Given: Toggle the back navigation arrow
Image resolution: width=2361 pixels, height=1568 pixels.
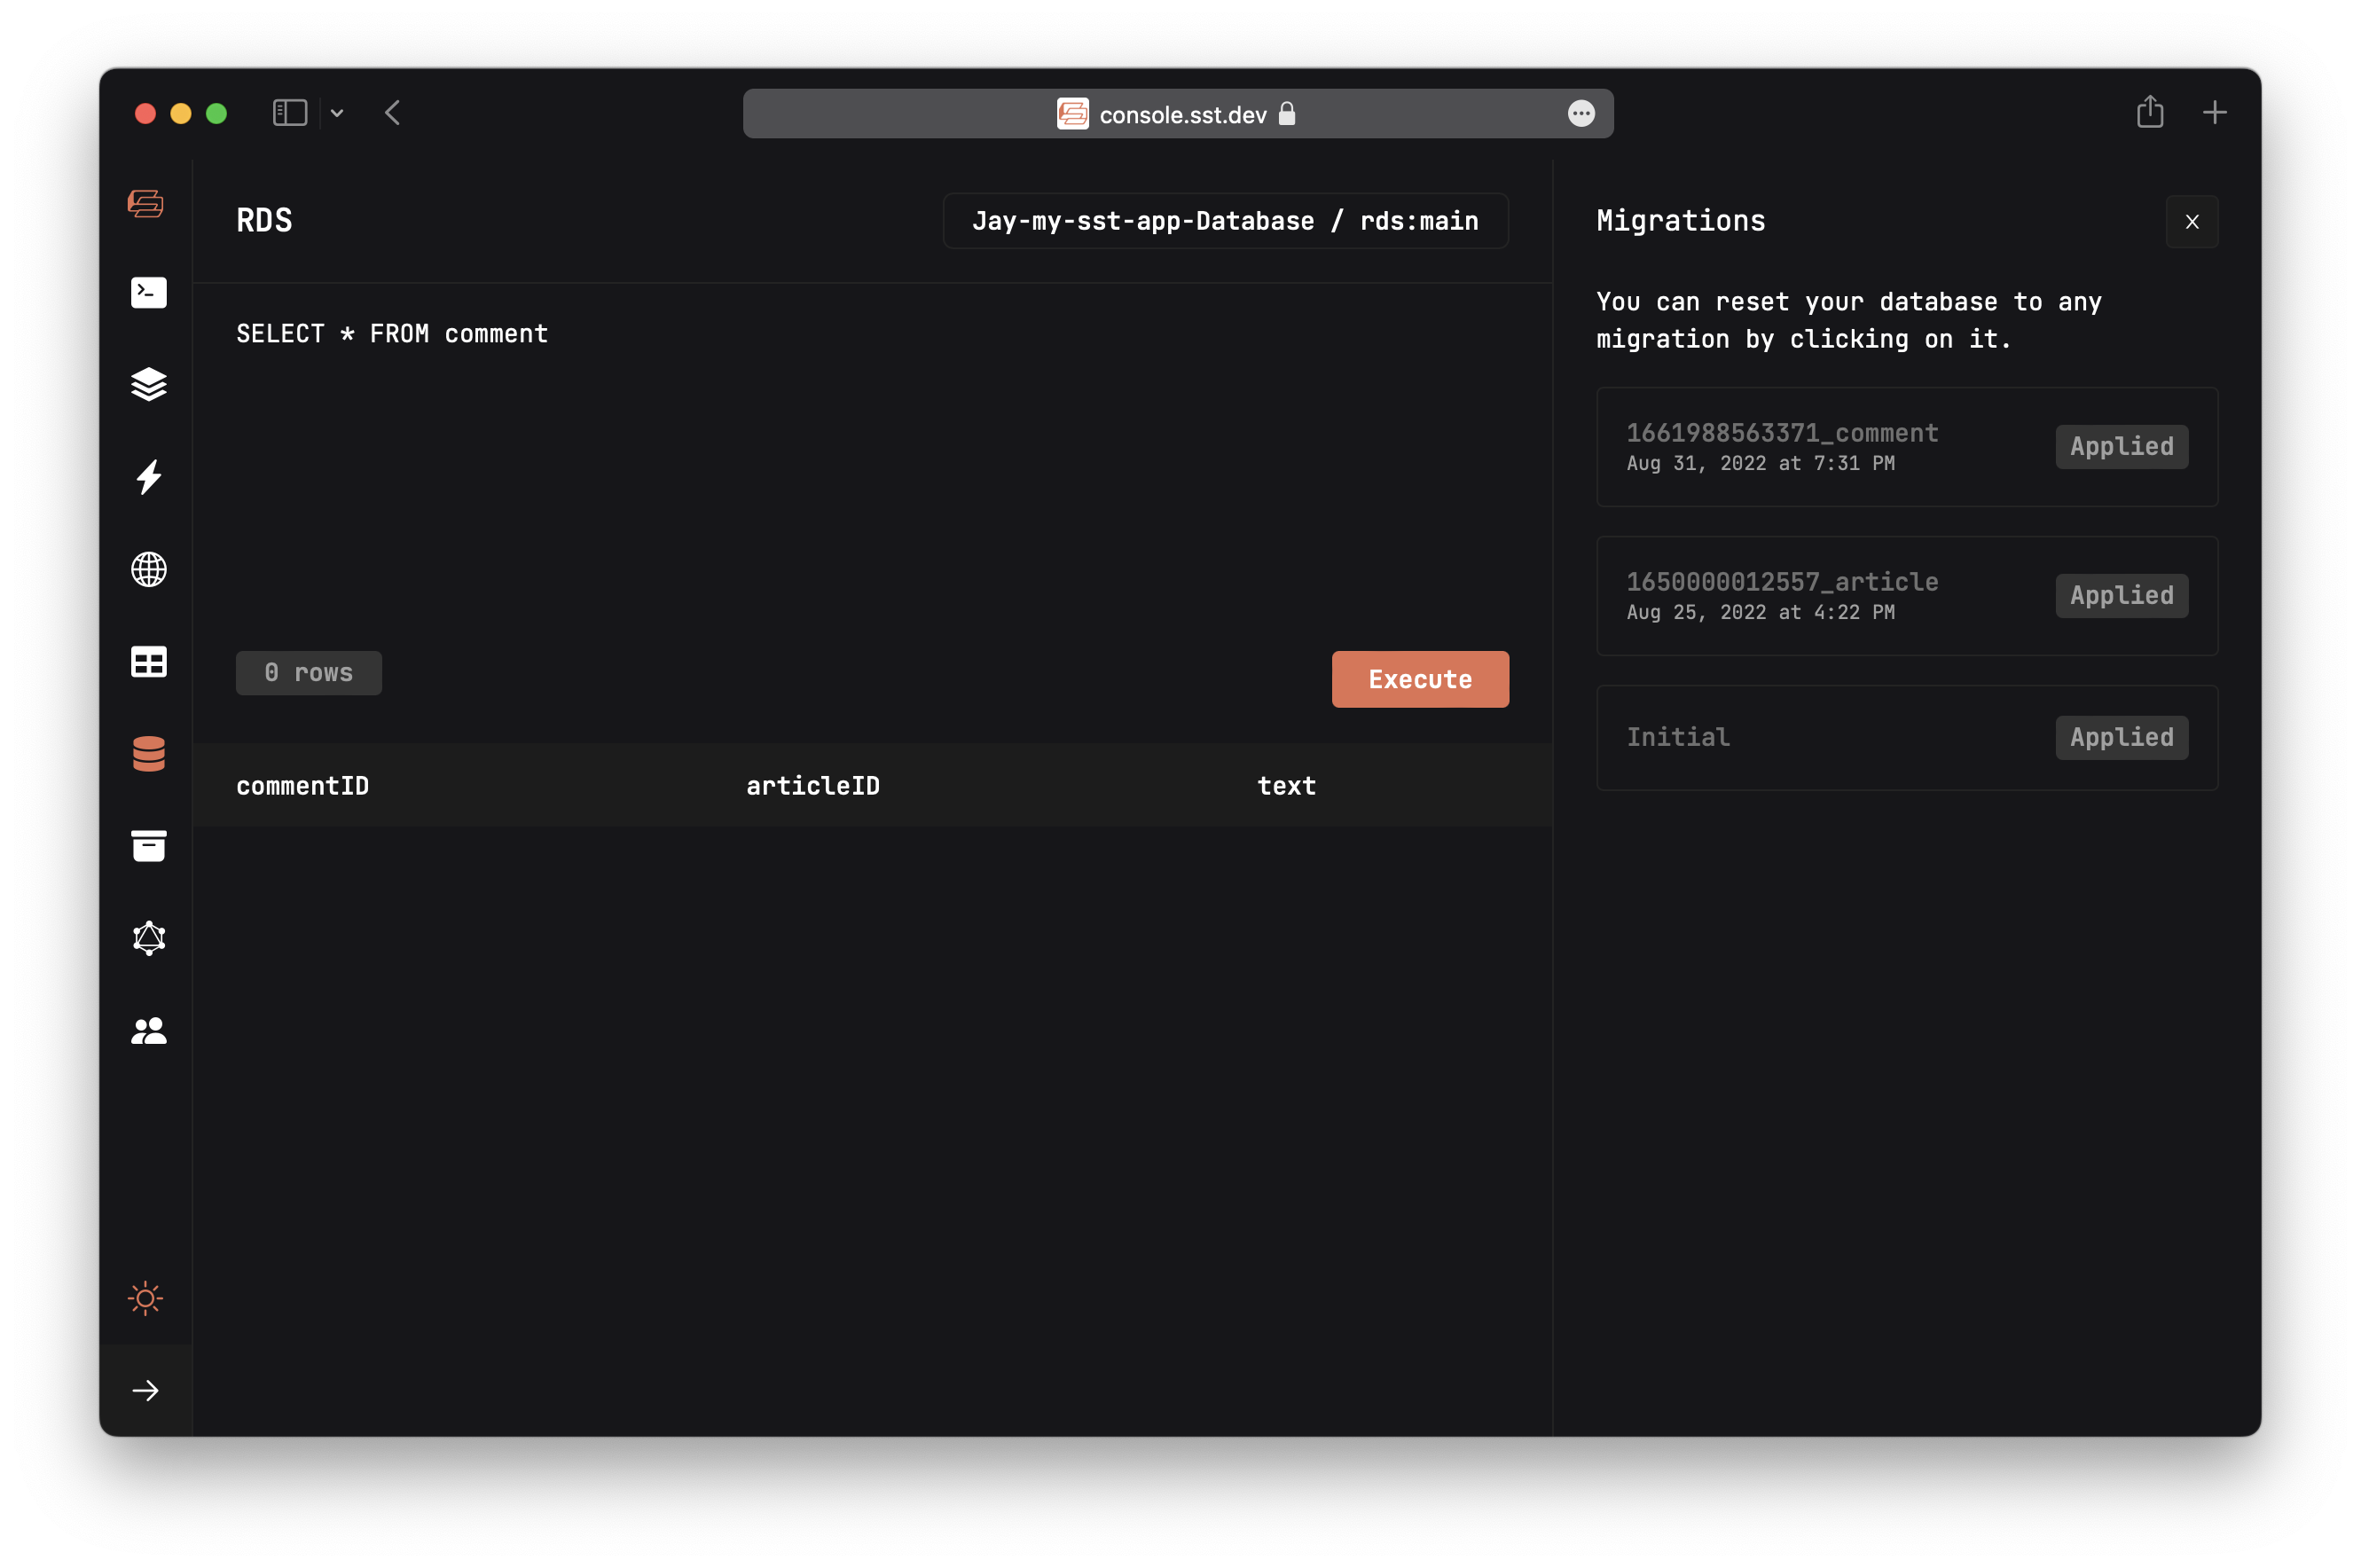Looking at the screenshot, I should [x=390, y=112].
